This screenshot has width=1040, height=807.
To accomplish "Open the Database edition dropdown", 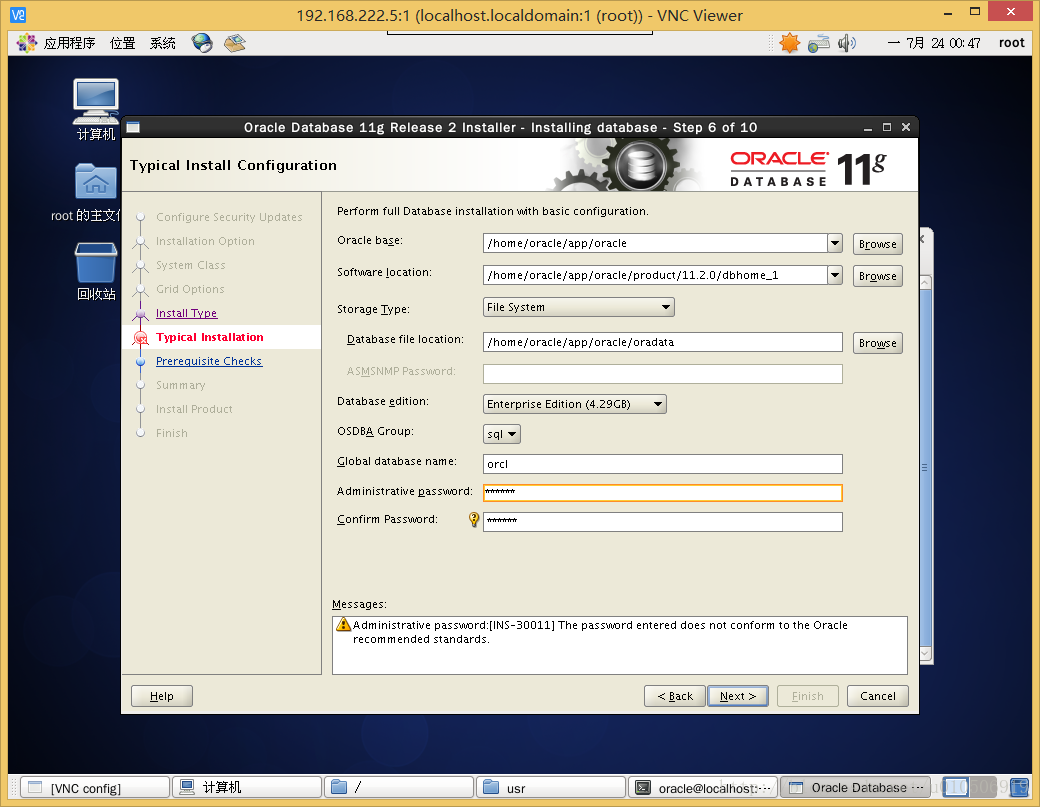I will (574, 404).
